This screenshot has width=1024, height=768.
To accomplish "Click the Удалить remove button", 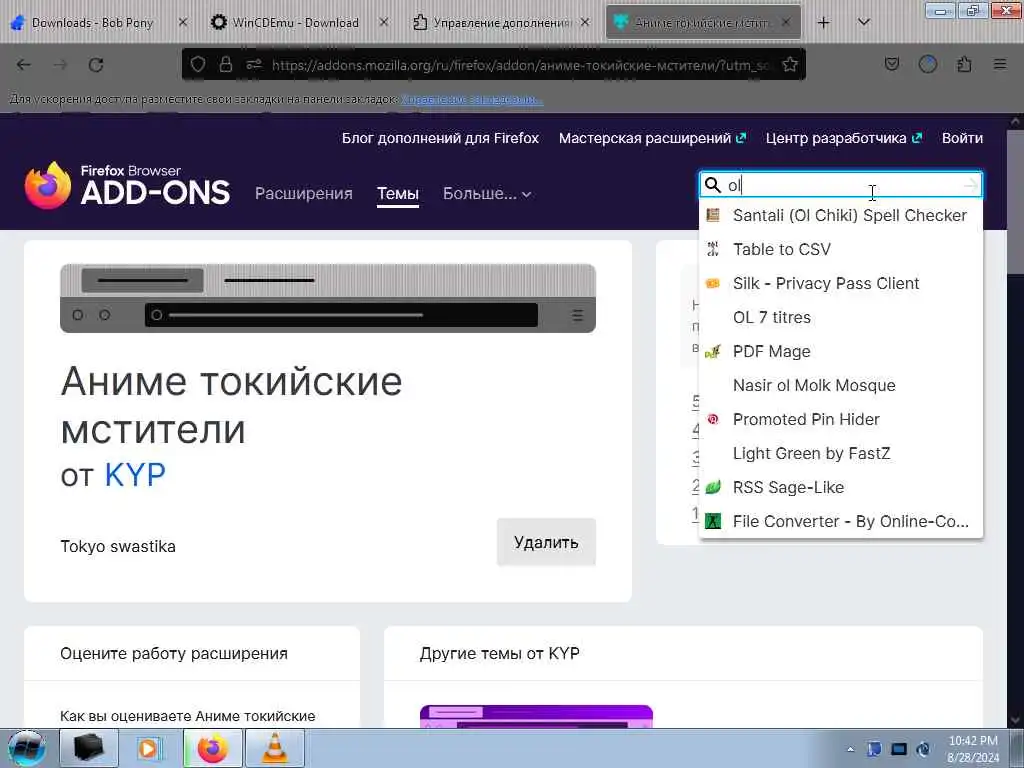I will click(546, 542).
